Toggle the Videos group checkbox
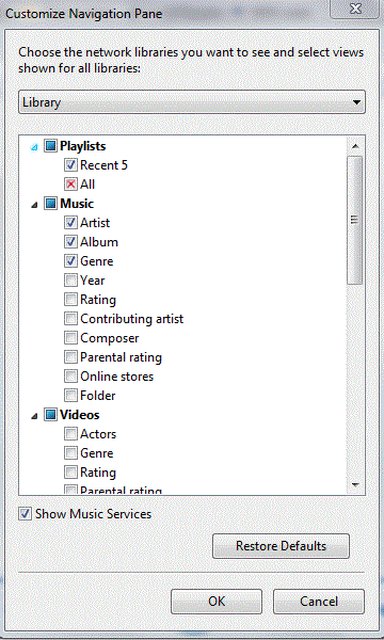This screenshot has width=384, height=640. pyautogui.click(x=51, y=415)
